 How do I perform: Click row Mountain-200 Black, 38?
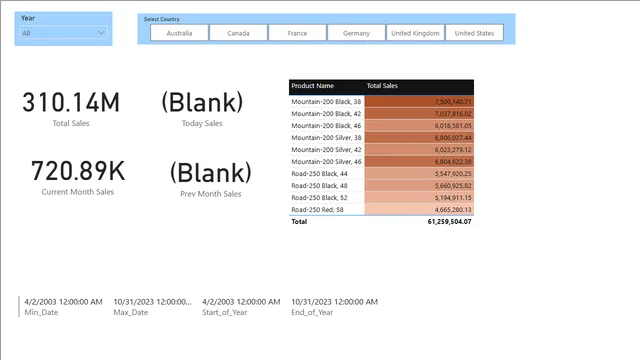pyautogui.click(x=381, y=102)
